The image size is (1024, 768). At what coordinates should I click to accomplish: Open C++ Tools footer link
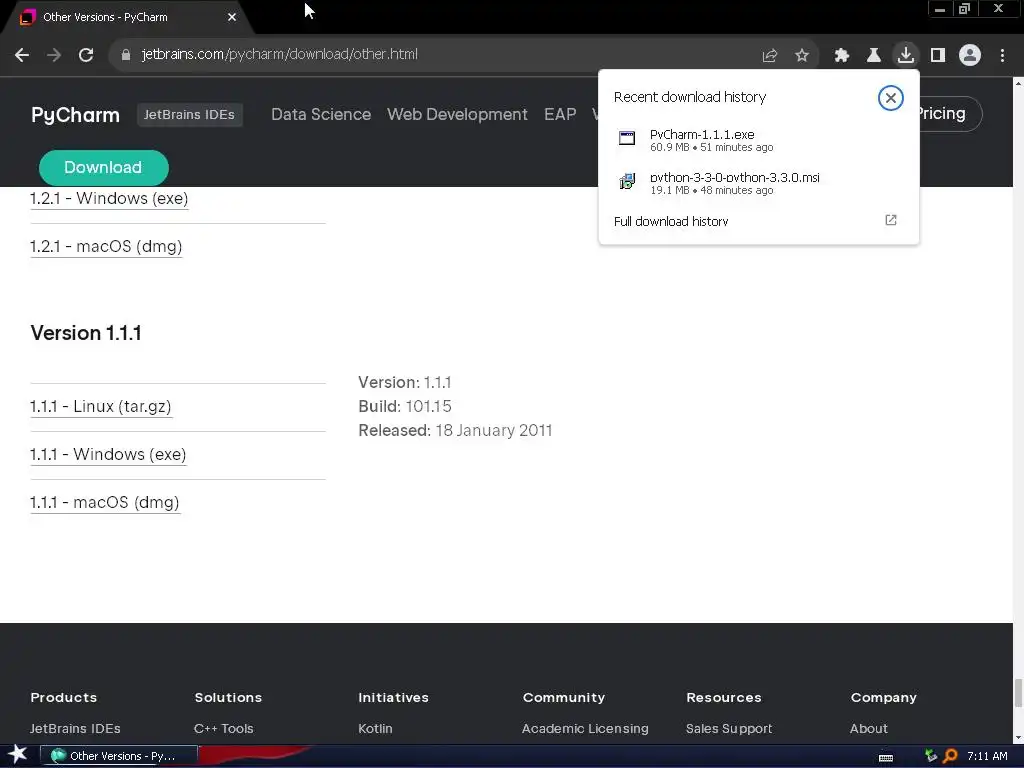223,728
